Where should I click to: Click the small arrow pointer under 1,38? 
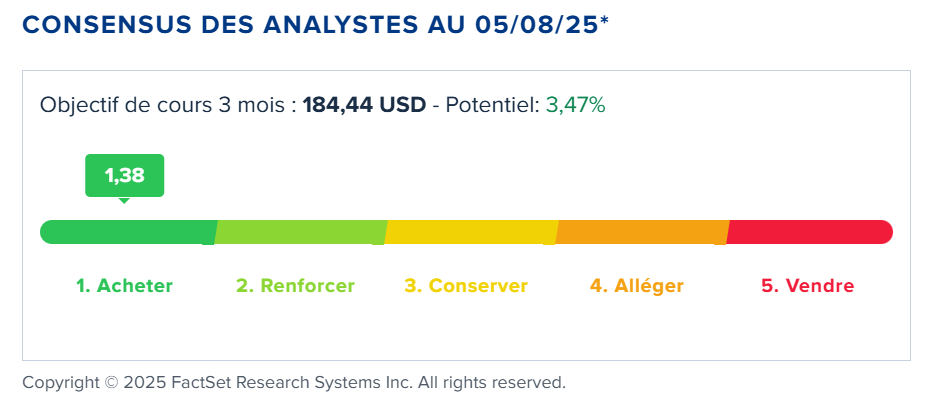point(124,201)
